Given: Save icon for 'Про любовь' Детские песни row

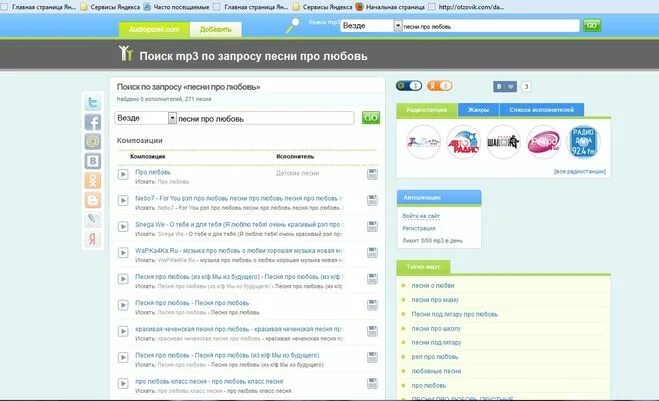Looking at the screenshot, I should point(372,174).
